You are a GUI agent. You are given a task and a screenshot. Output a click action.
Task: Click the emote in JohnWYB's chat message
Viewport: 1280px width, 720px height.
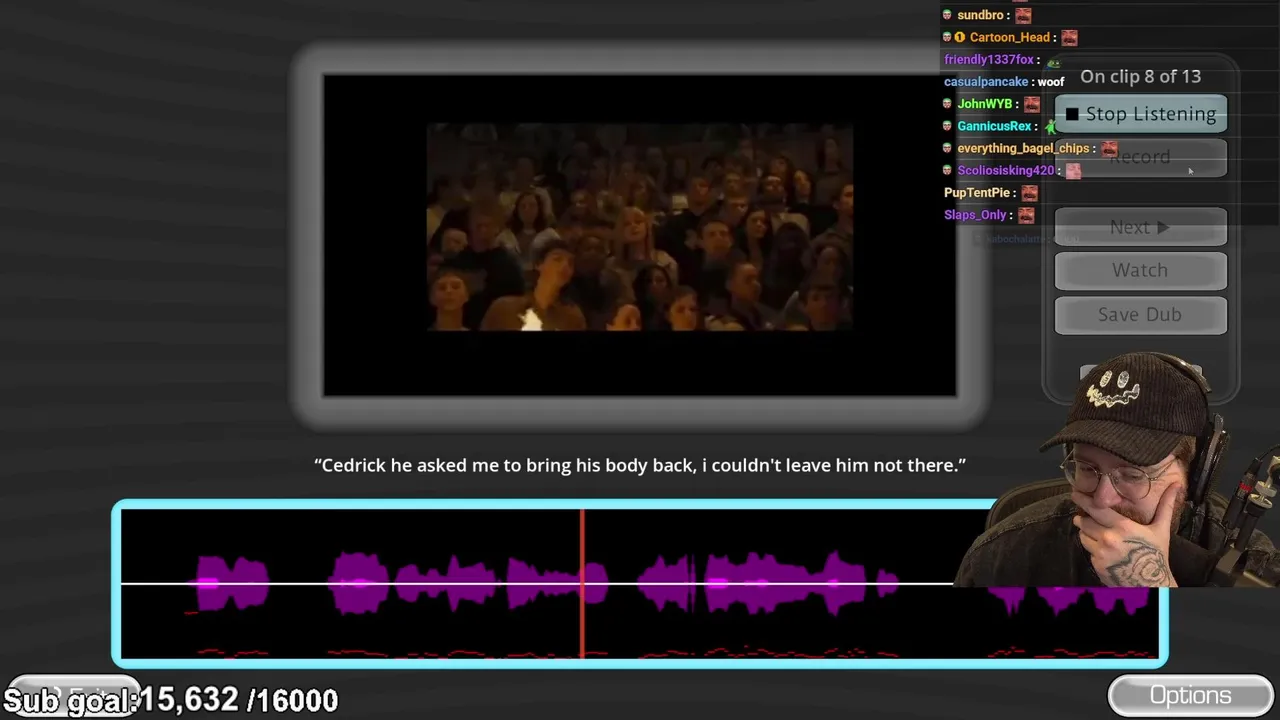point(1032,104)
